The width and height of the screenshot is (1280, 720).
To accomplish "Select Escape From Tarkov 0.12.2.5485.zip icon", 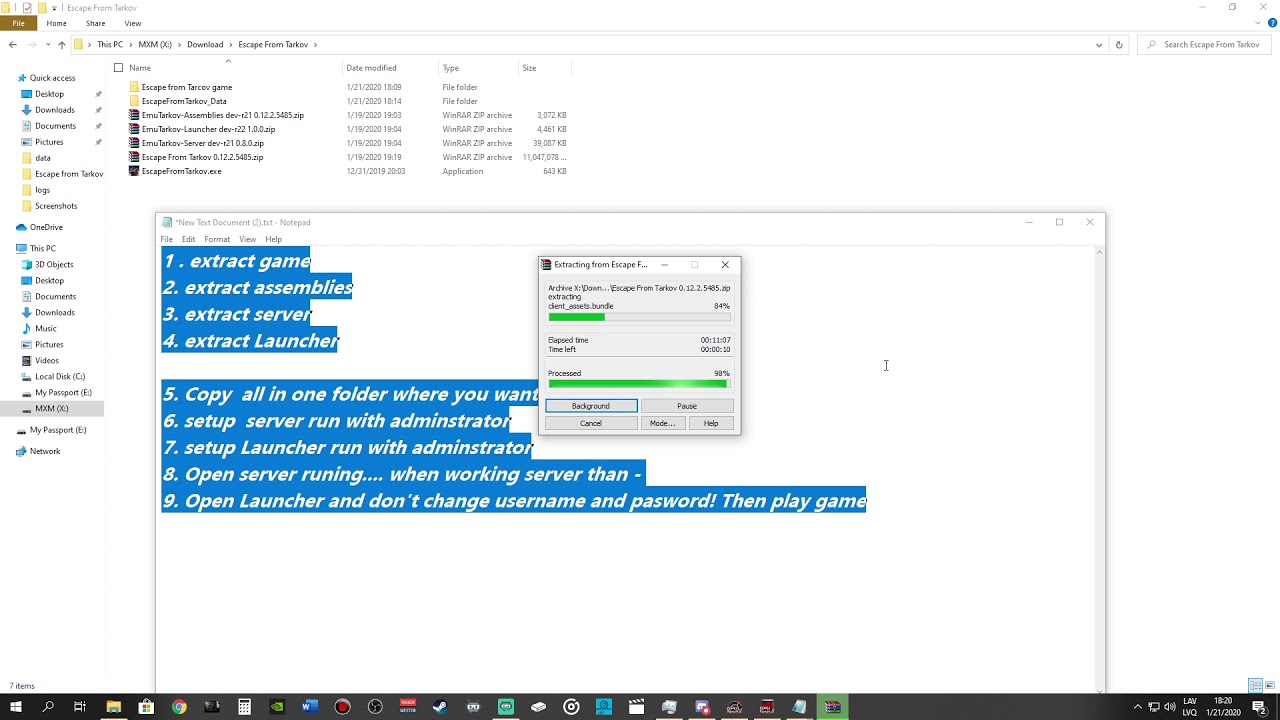I will tap(134, 157).
